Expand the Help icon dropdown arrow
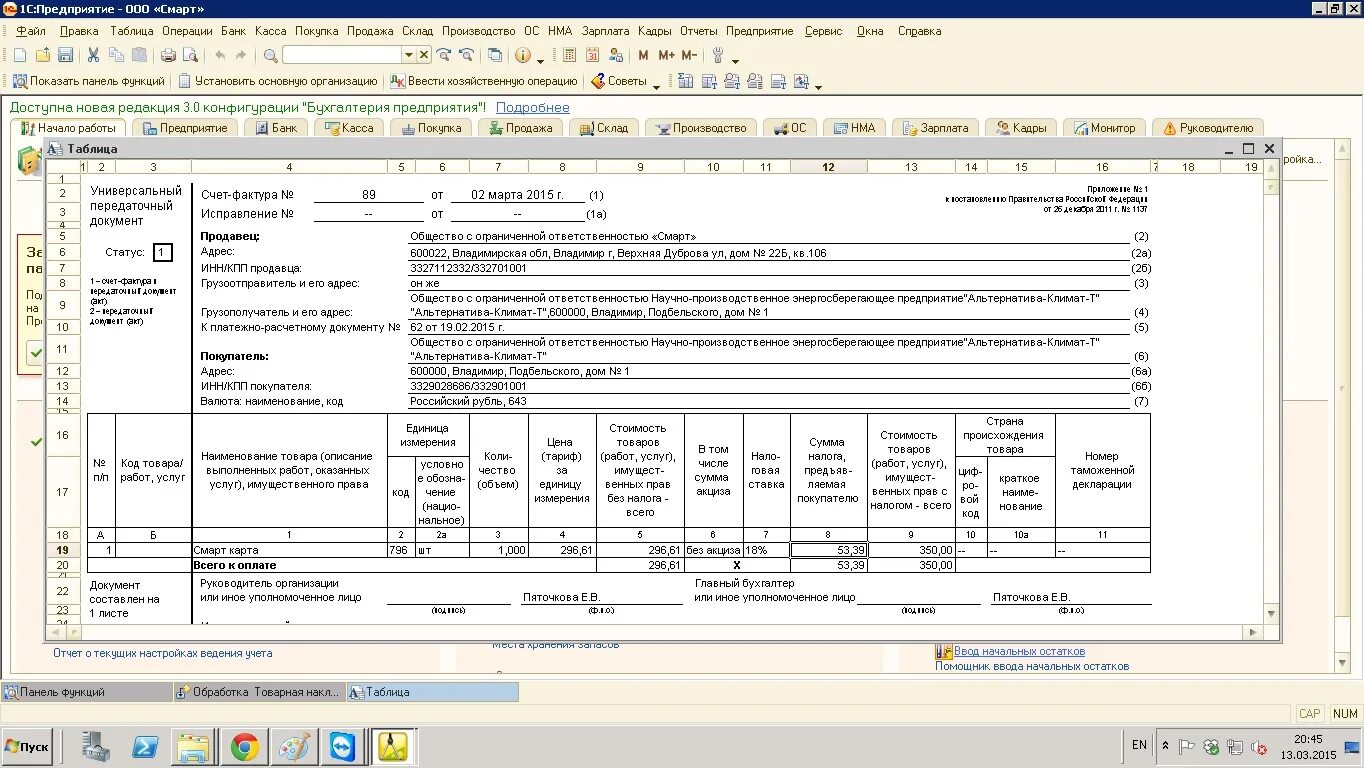This screenshot has height=768, width=1364. pyautogui.click(x=540, y=60)
